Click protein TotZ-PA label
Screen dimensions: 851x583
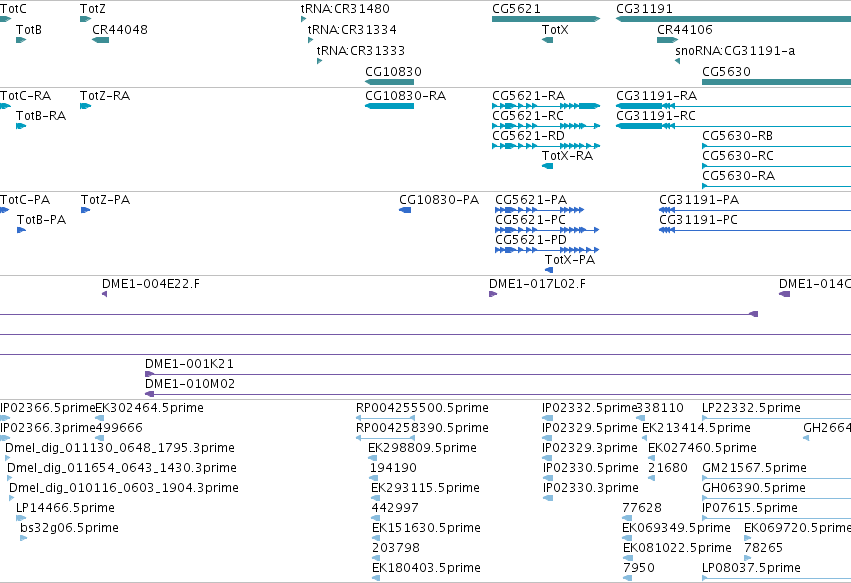[106, 200]
